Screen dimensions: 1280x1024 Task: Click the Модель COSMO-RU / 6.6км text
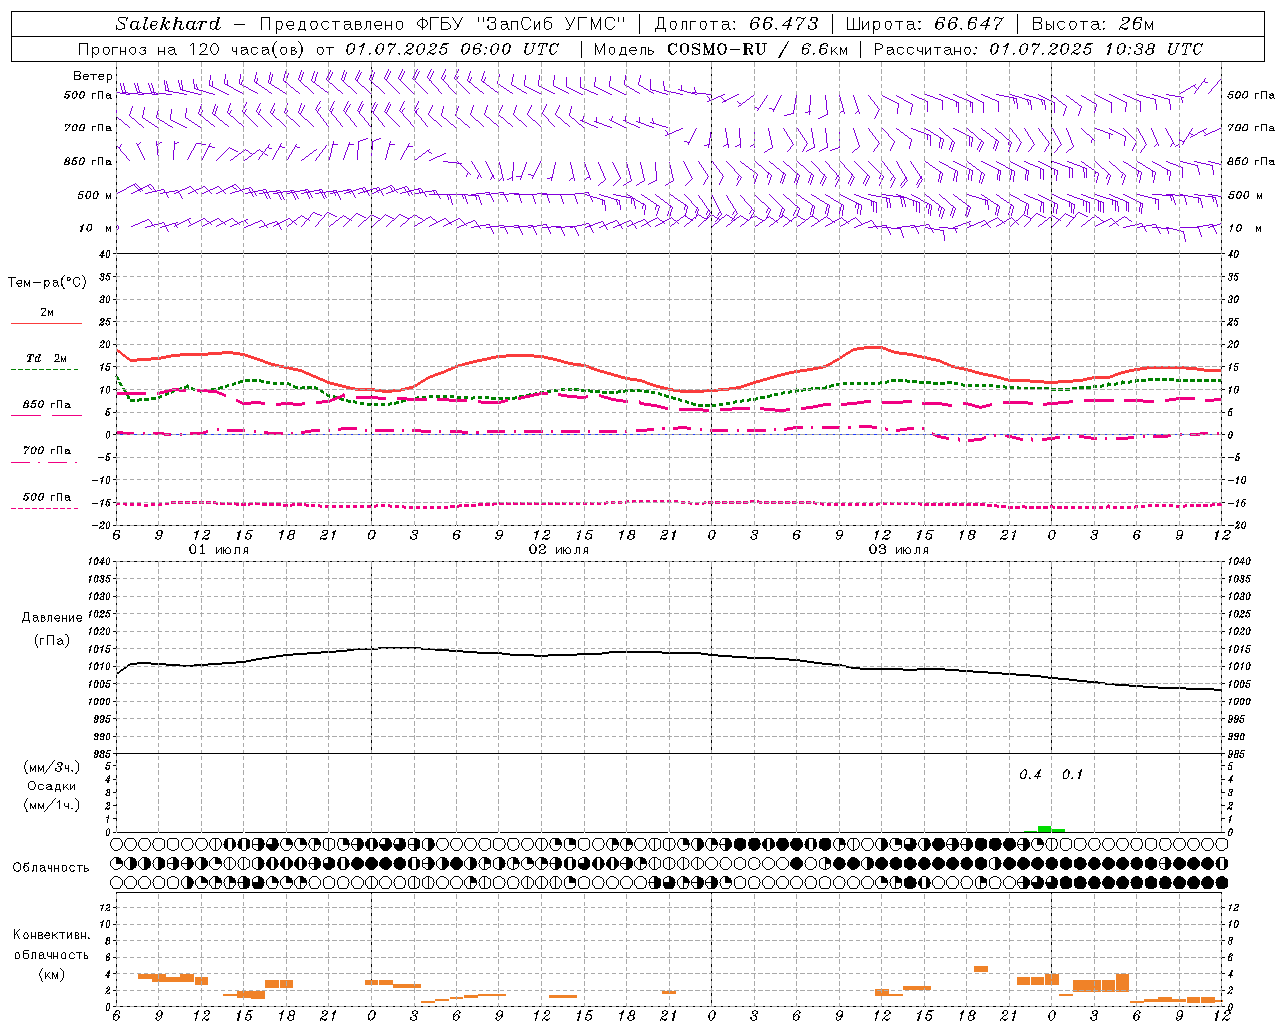(x=720, y=49)
